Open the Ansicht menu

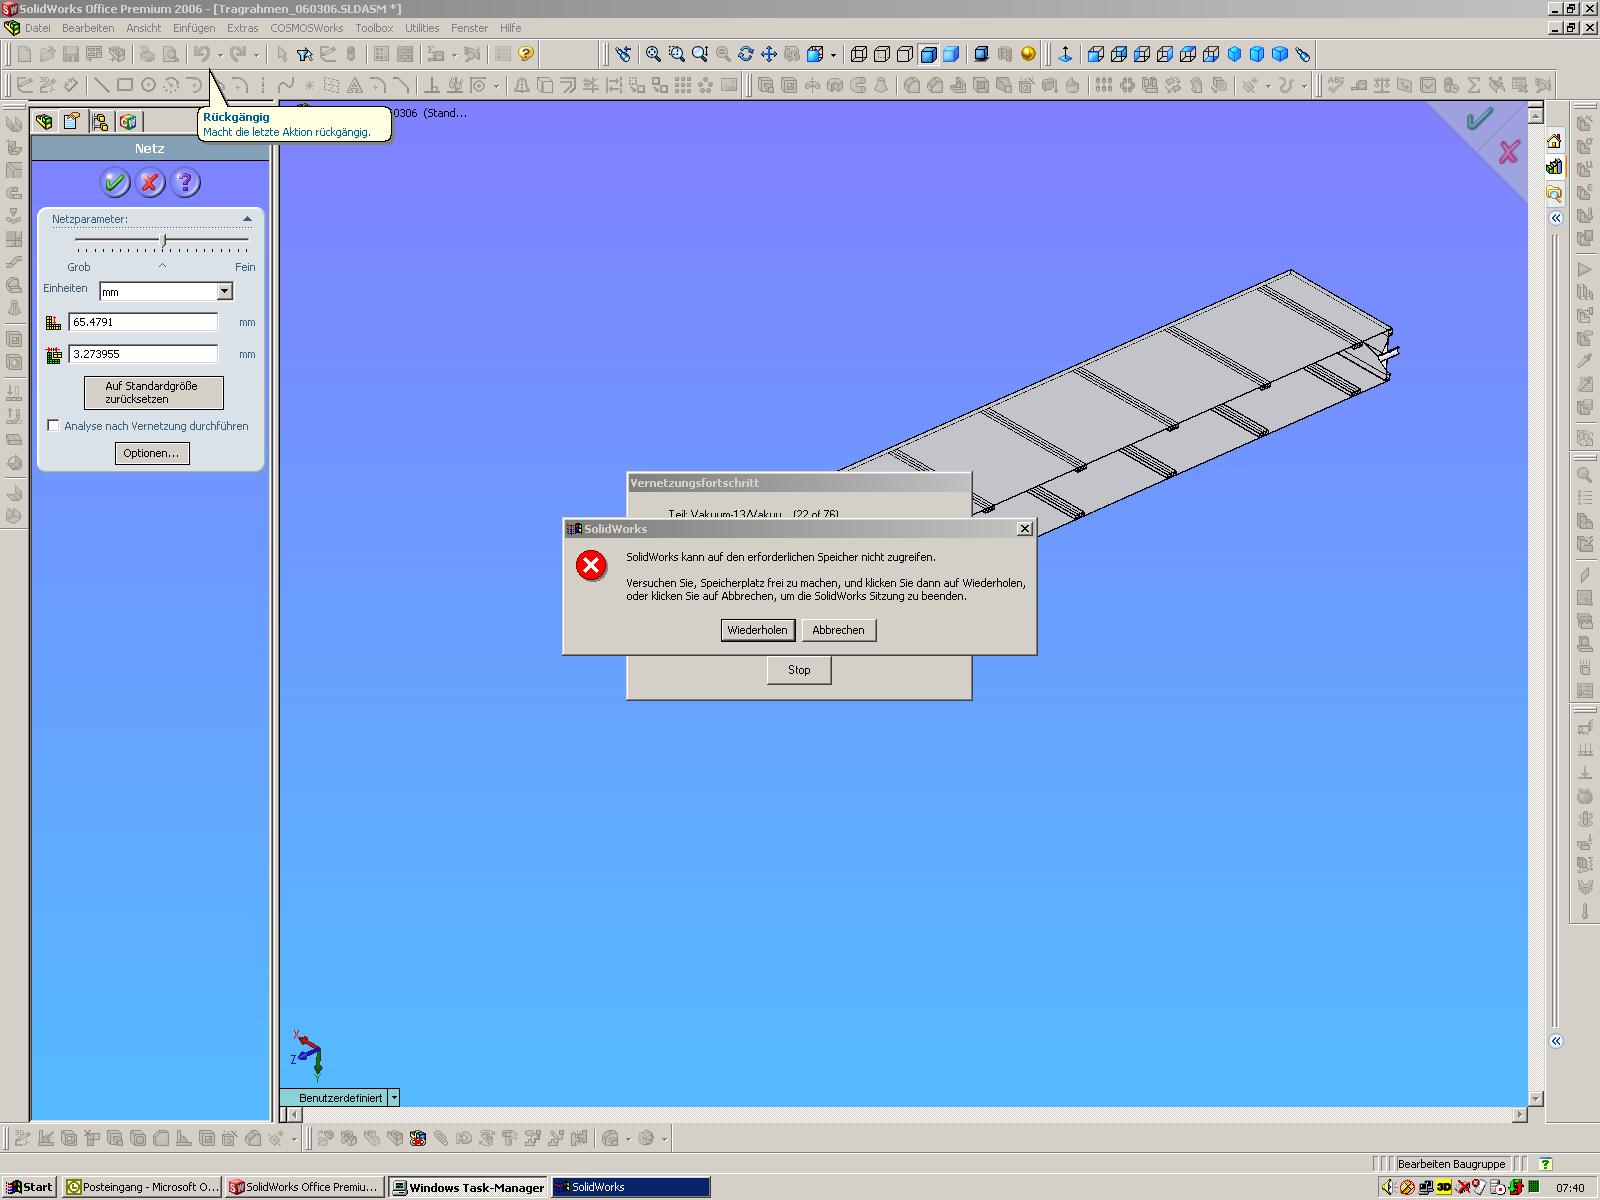coord(143,28)
